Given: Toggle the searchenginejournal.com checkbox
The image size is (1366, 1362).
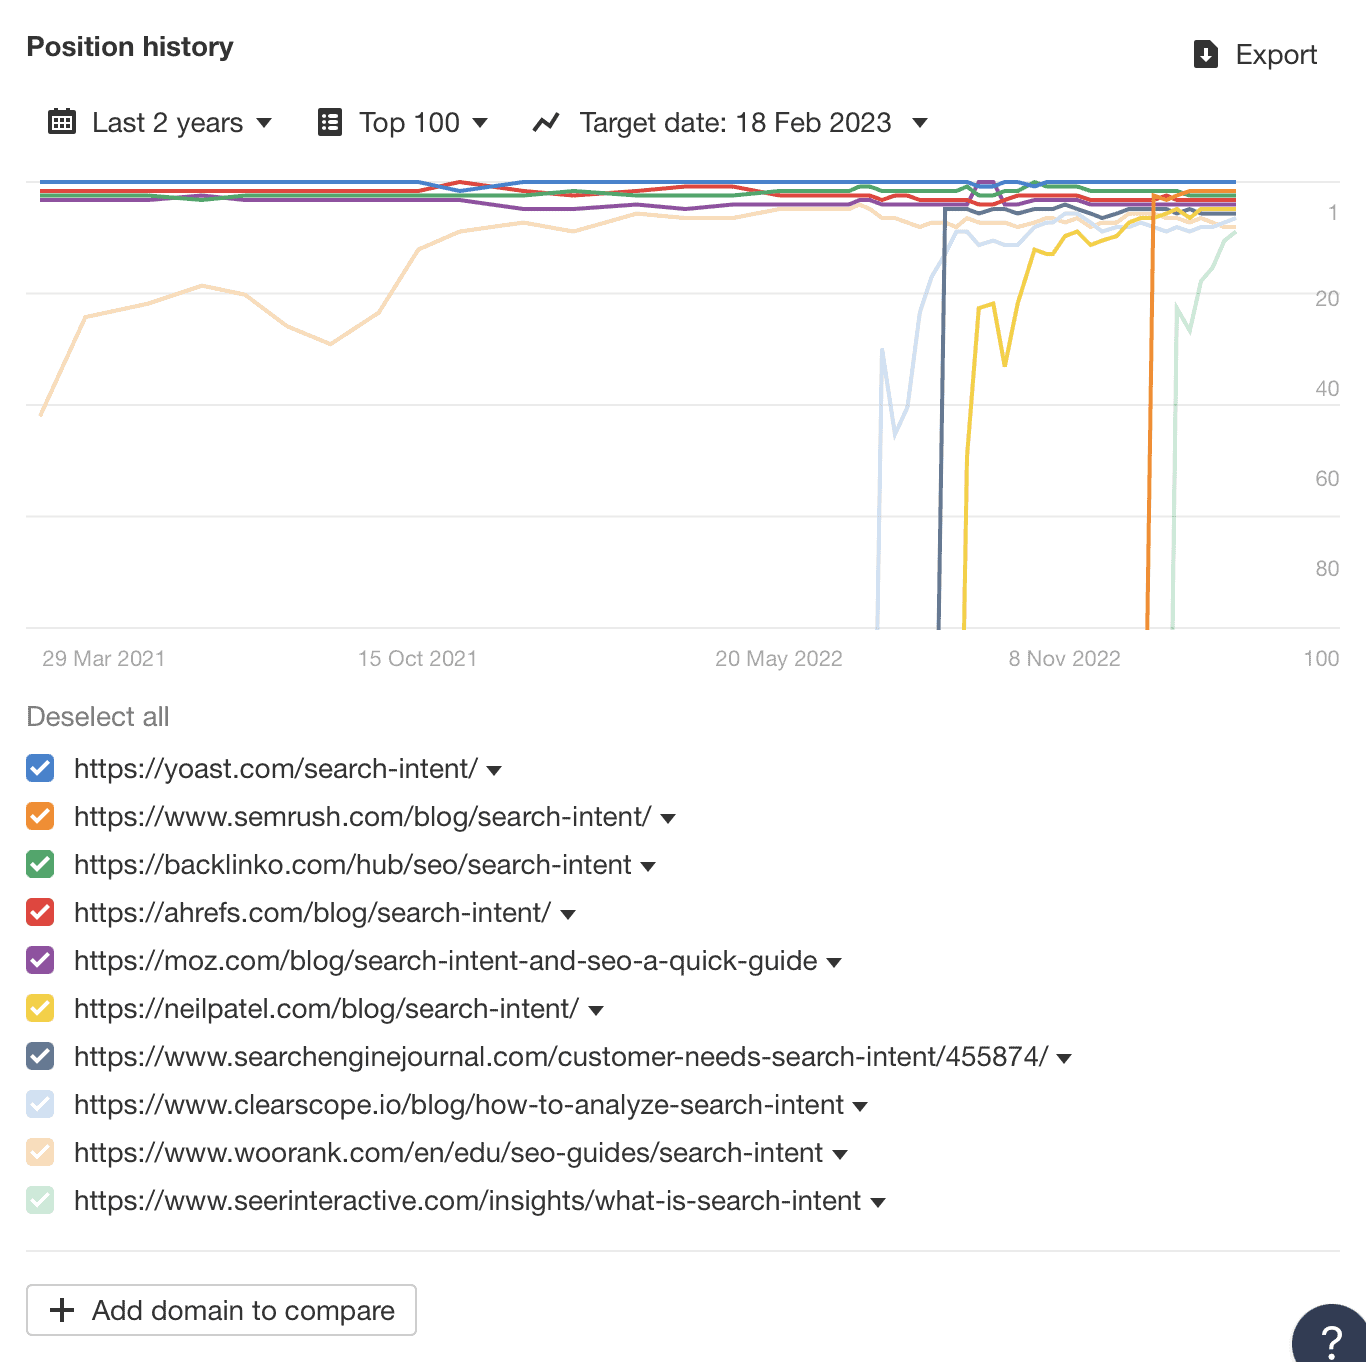Looking at the screenshot, I should tap(40, 1056).
